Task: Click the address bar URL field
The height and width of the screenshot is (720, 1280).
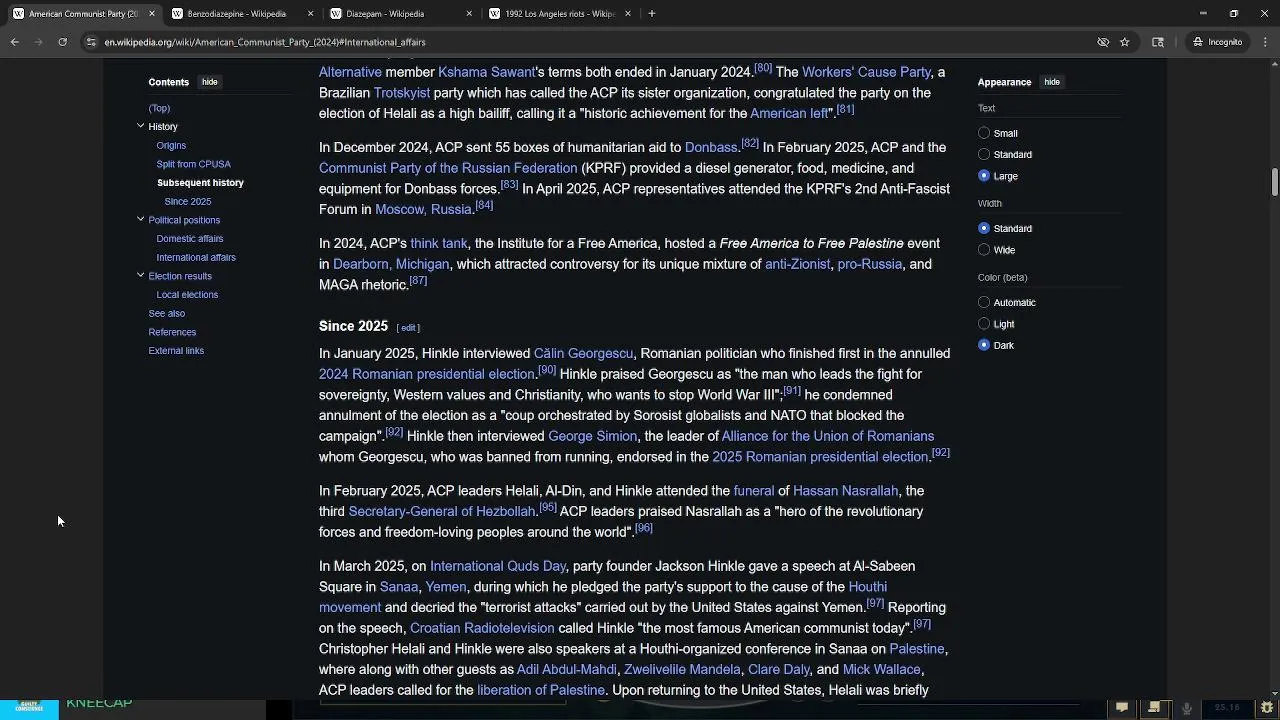Action: point(590,42)
